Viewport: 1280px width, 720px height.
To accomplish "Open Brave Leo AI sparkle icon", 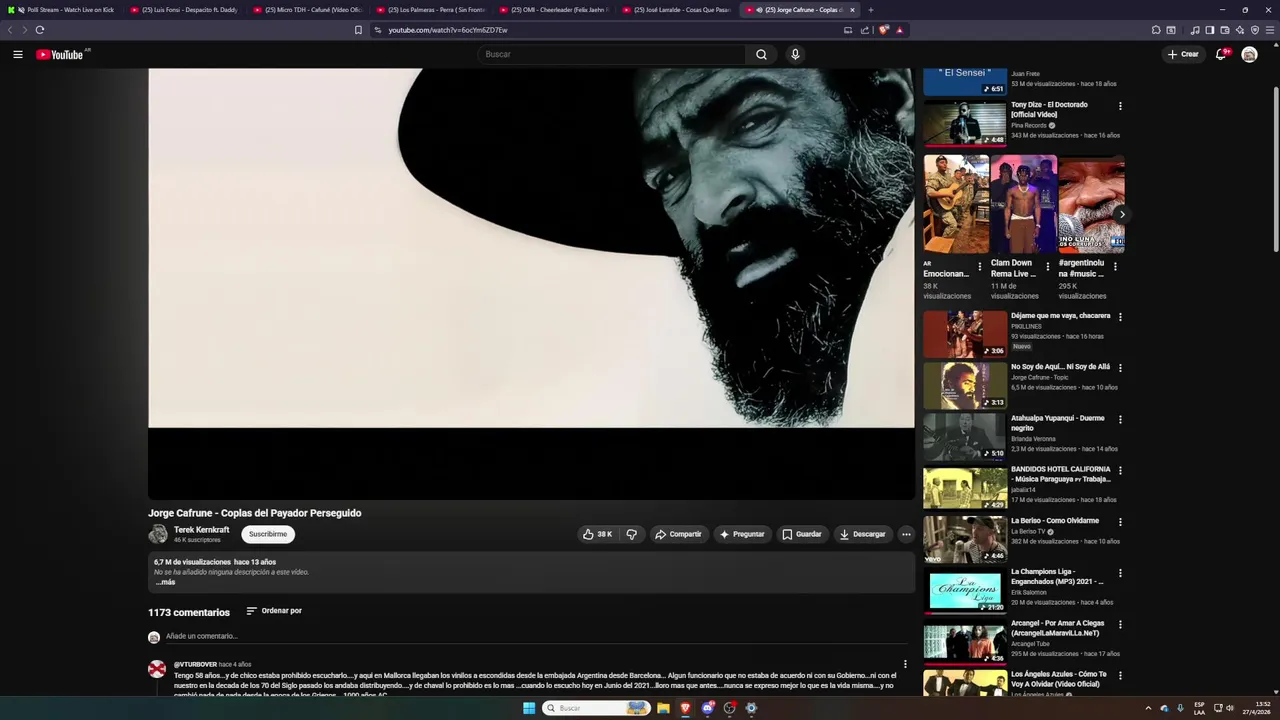I will tap(1240, 30).
